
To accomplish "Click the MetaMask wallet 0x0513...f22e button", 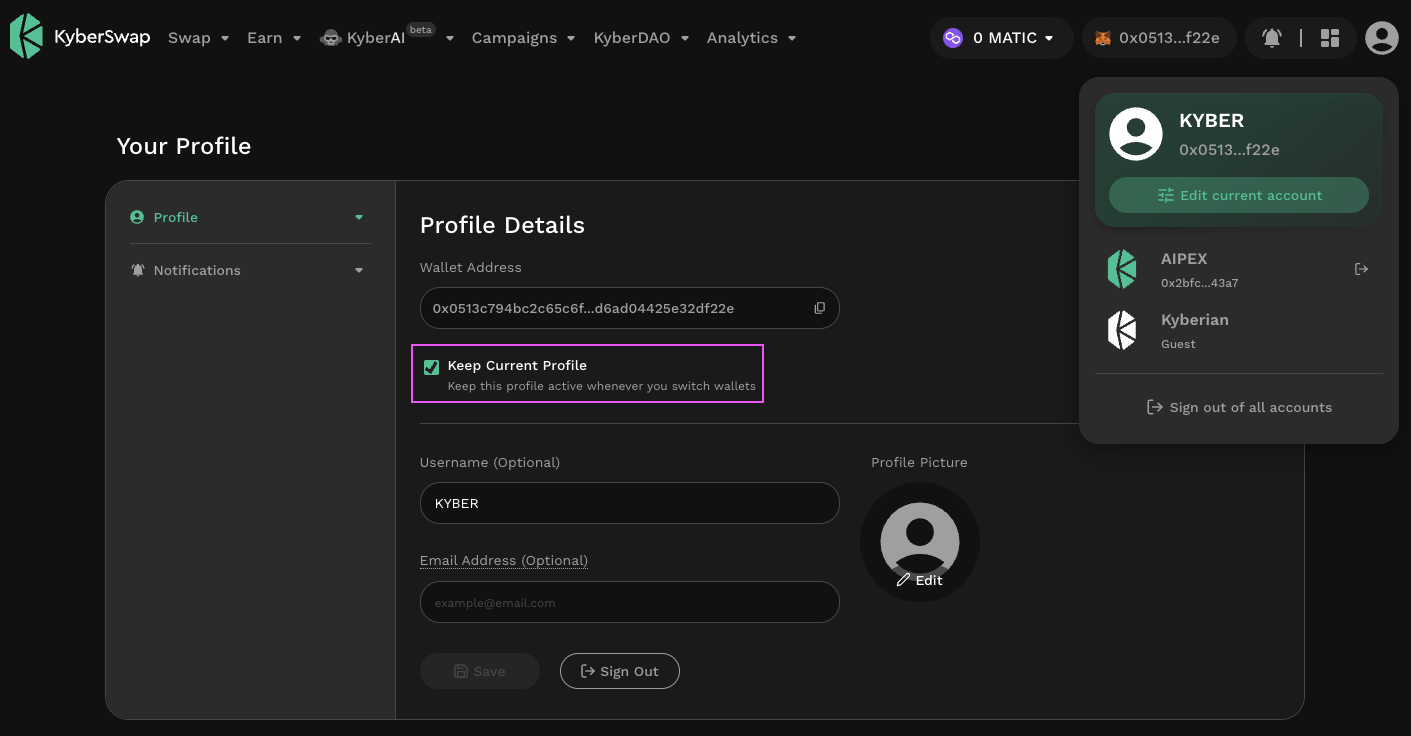I will click(x=1158, y=38).
